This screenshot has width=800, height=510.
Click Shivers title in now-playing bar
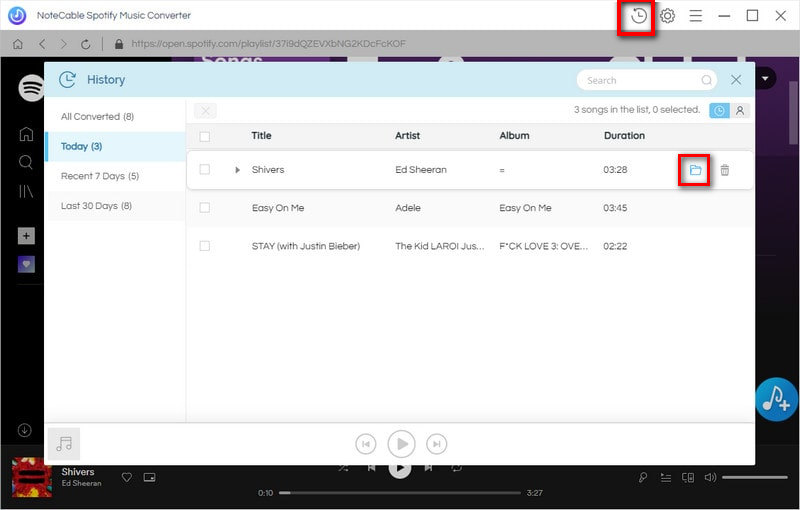(78, 472)
